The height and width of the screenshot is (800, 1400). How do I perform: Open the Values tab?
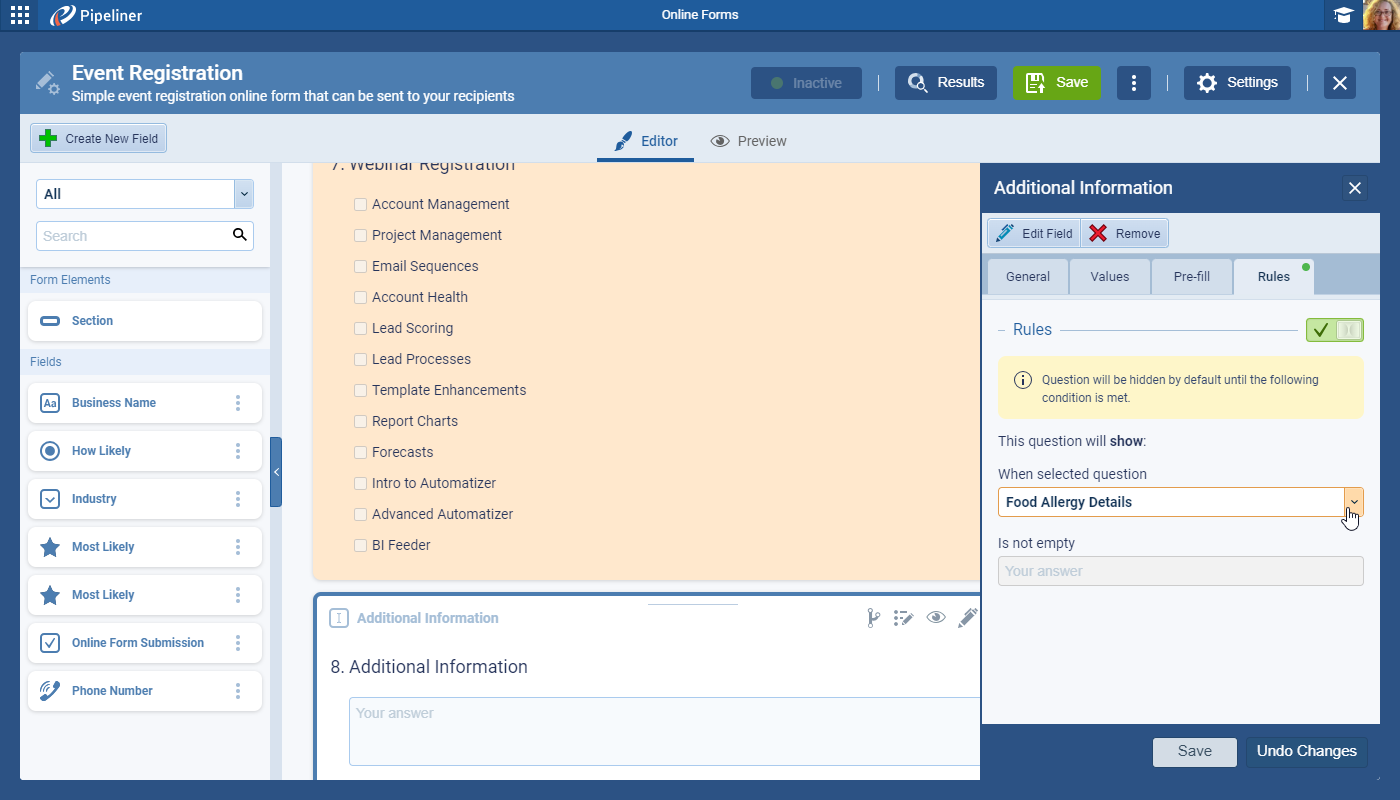click(x=1109, y=277)
